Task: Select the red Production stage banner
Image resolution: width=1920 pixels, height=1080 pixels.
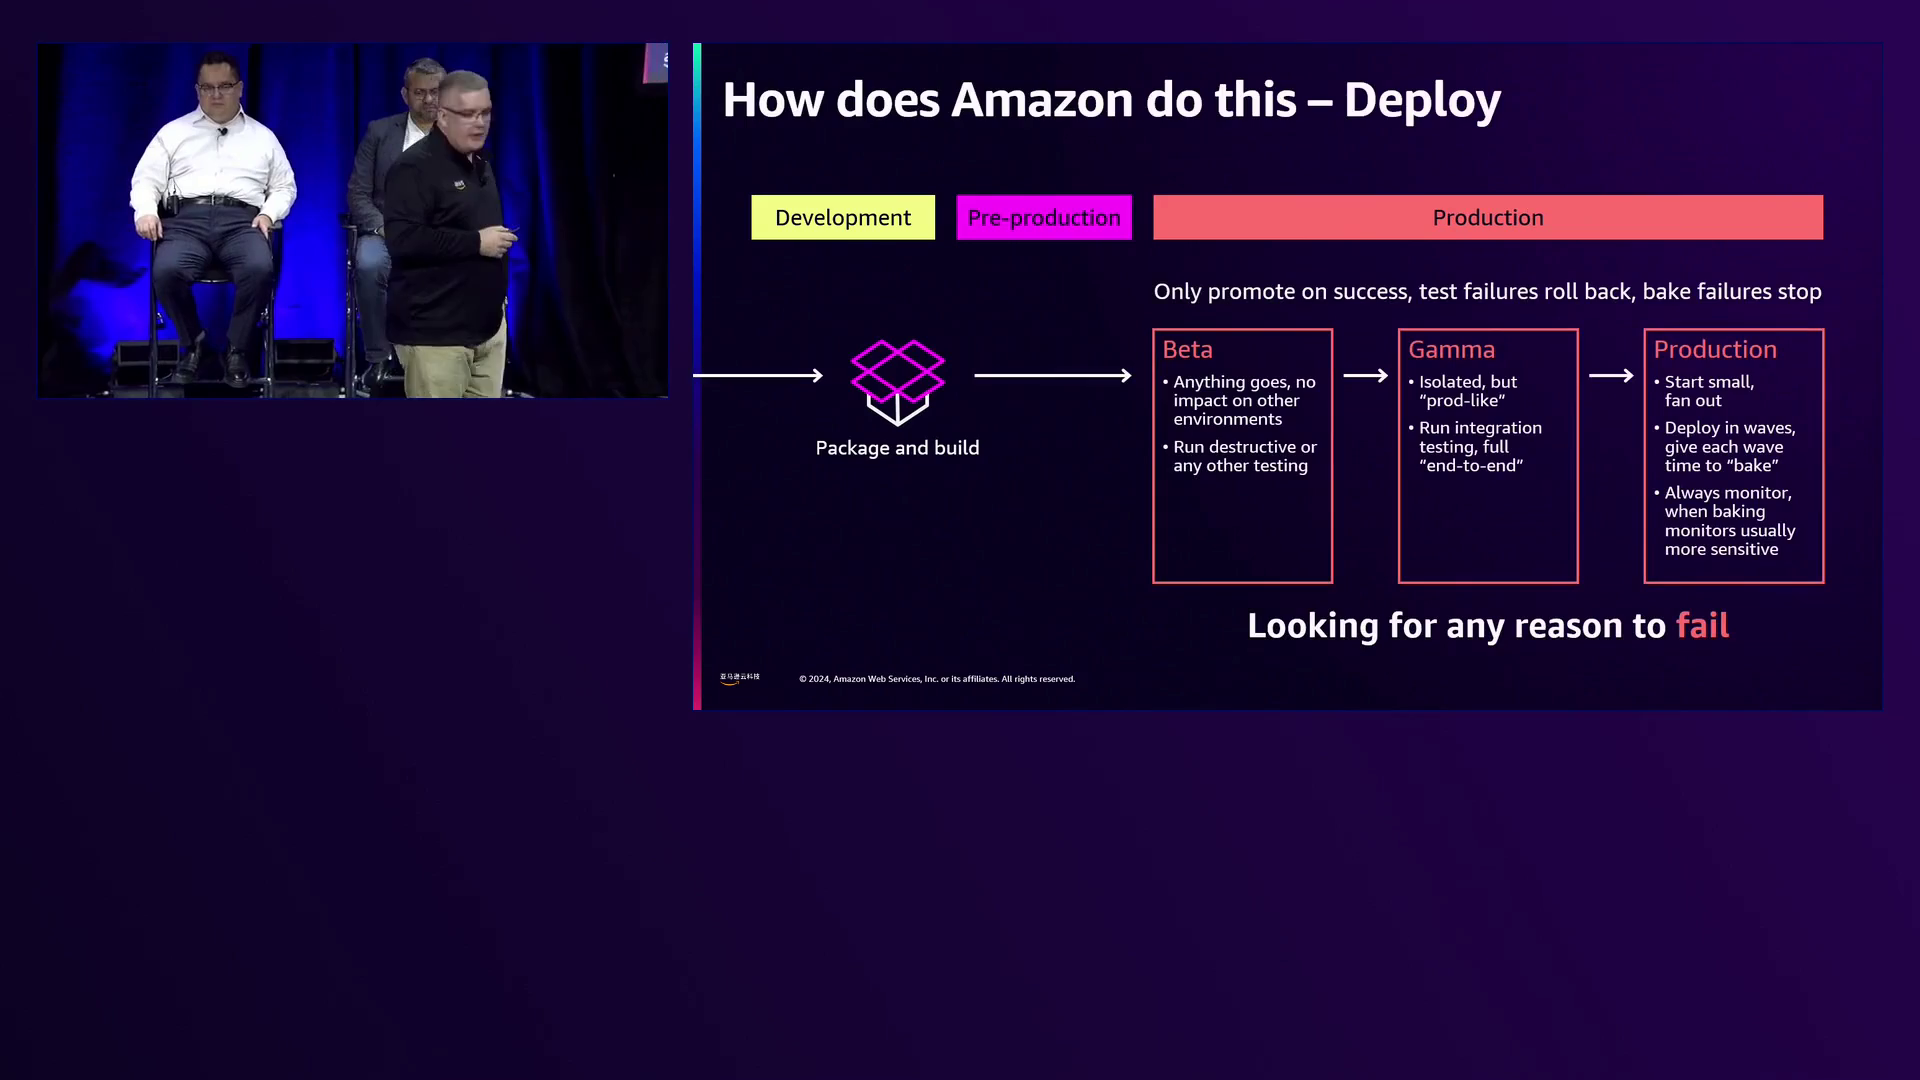Action: click(1488, 217)
